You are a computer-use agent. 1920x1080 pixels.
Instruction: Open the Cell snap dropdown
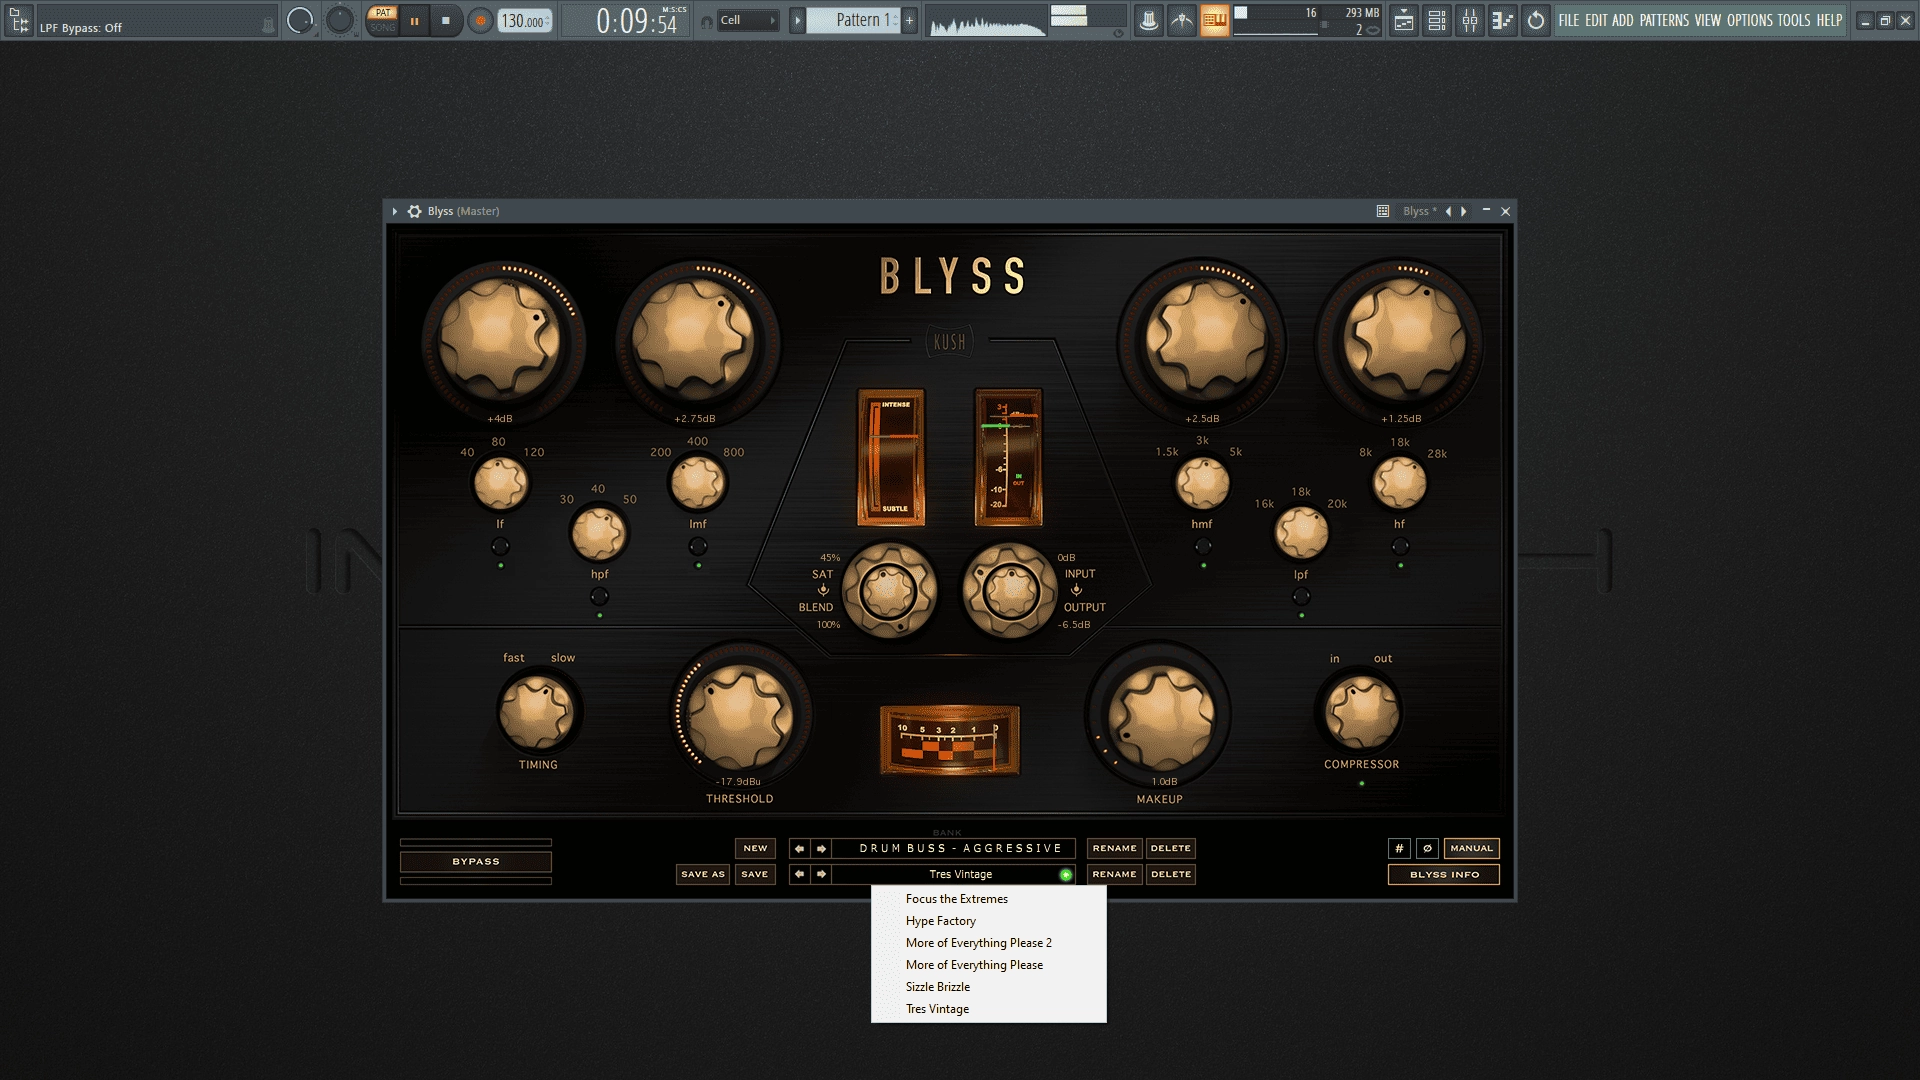point(748,20)
